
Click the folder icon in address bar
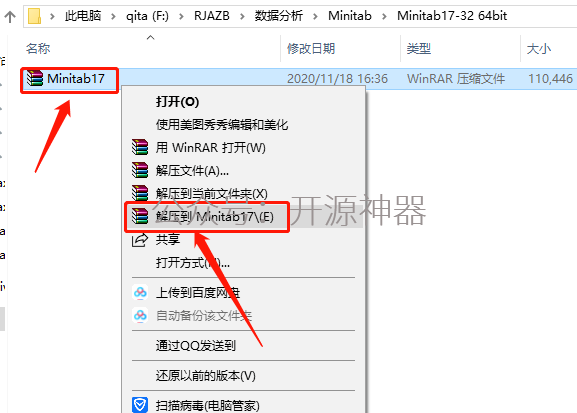[35, 16]
